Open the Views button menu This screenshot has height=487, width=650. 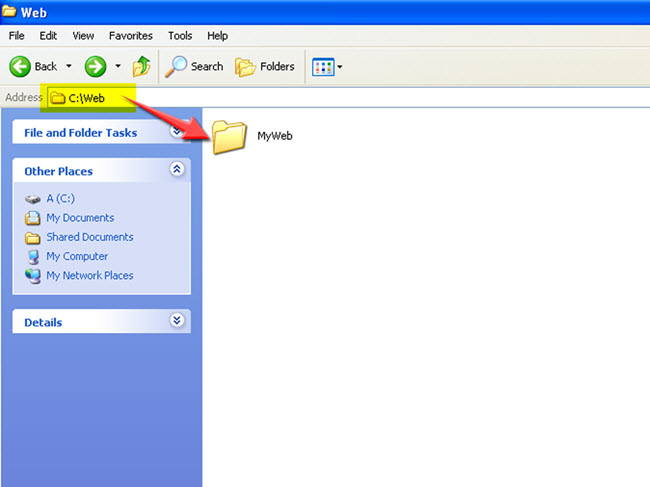[x=327, y=67]
